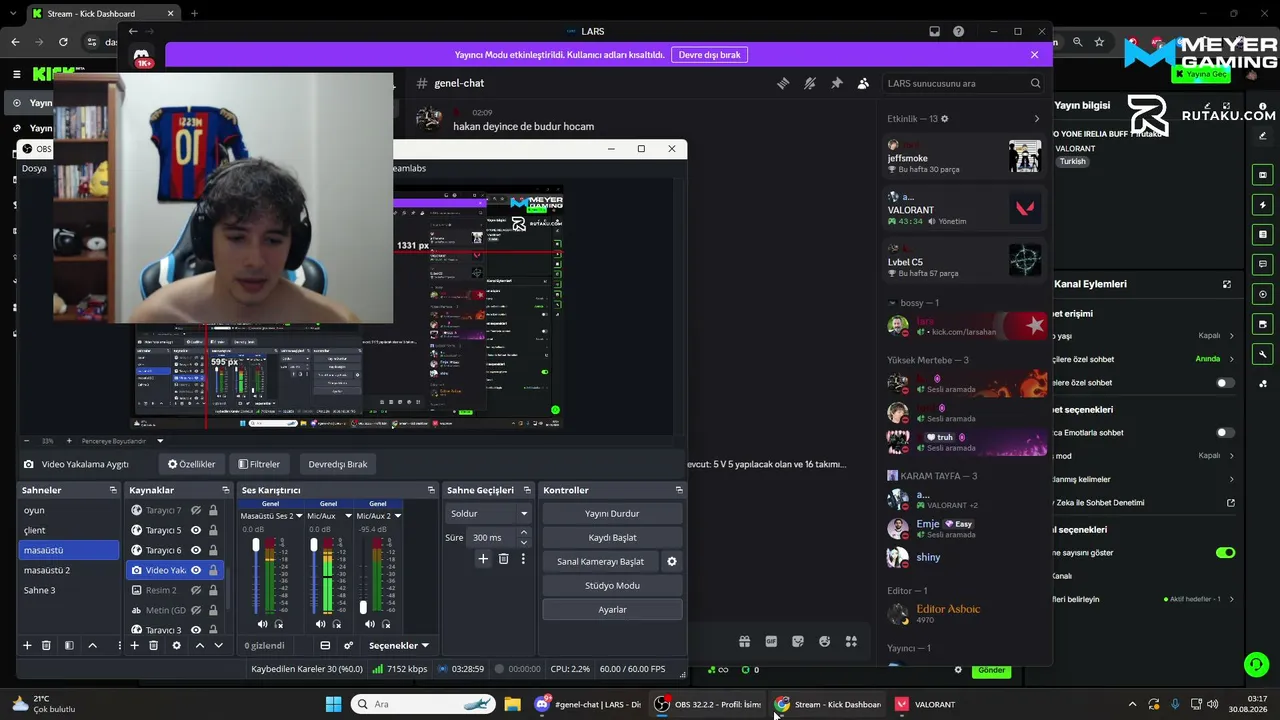
Task: Open pinned messages in Discord
Action: (x=837, y=83)
